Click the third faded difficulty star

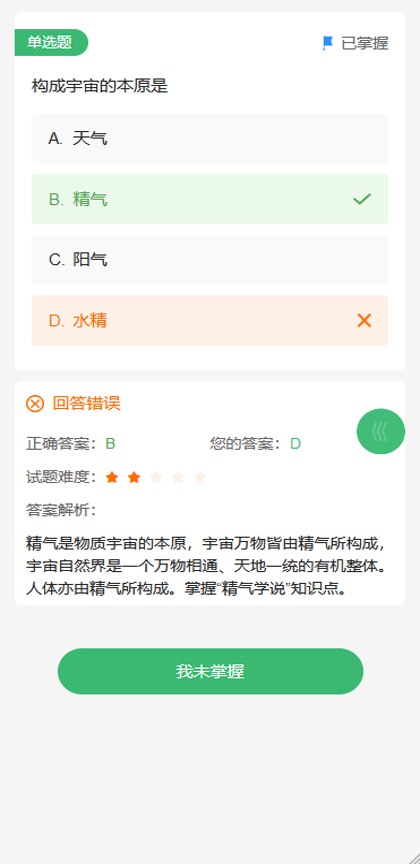point(156,477)
